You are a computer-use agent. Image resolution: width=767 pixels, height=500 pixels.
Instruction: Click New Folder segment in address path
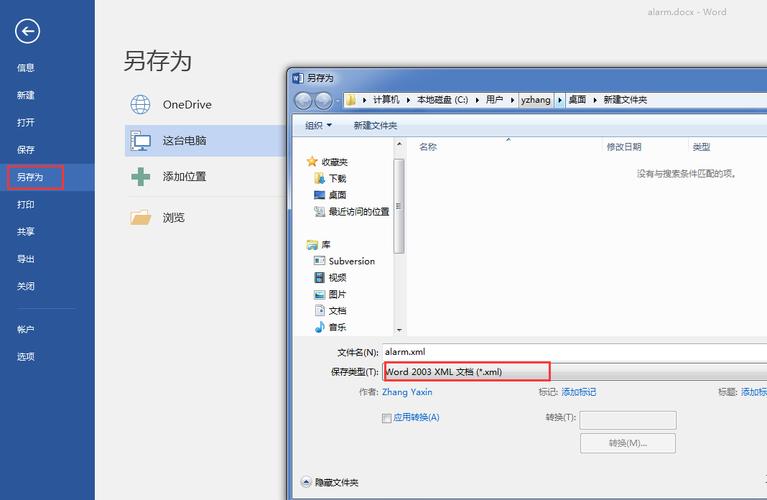coord(625,100)
